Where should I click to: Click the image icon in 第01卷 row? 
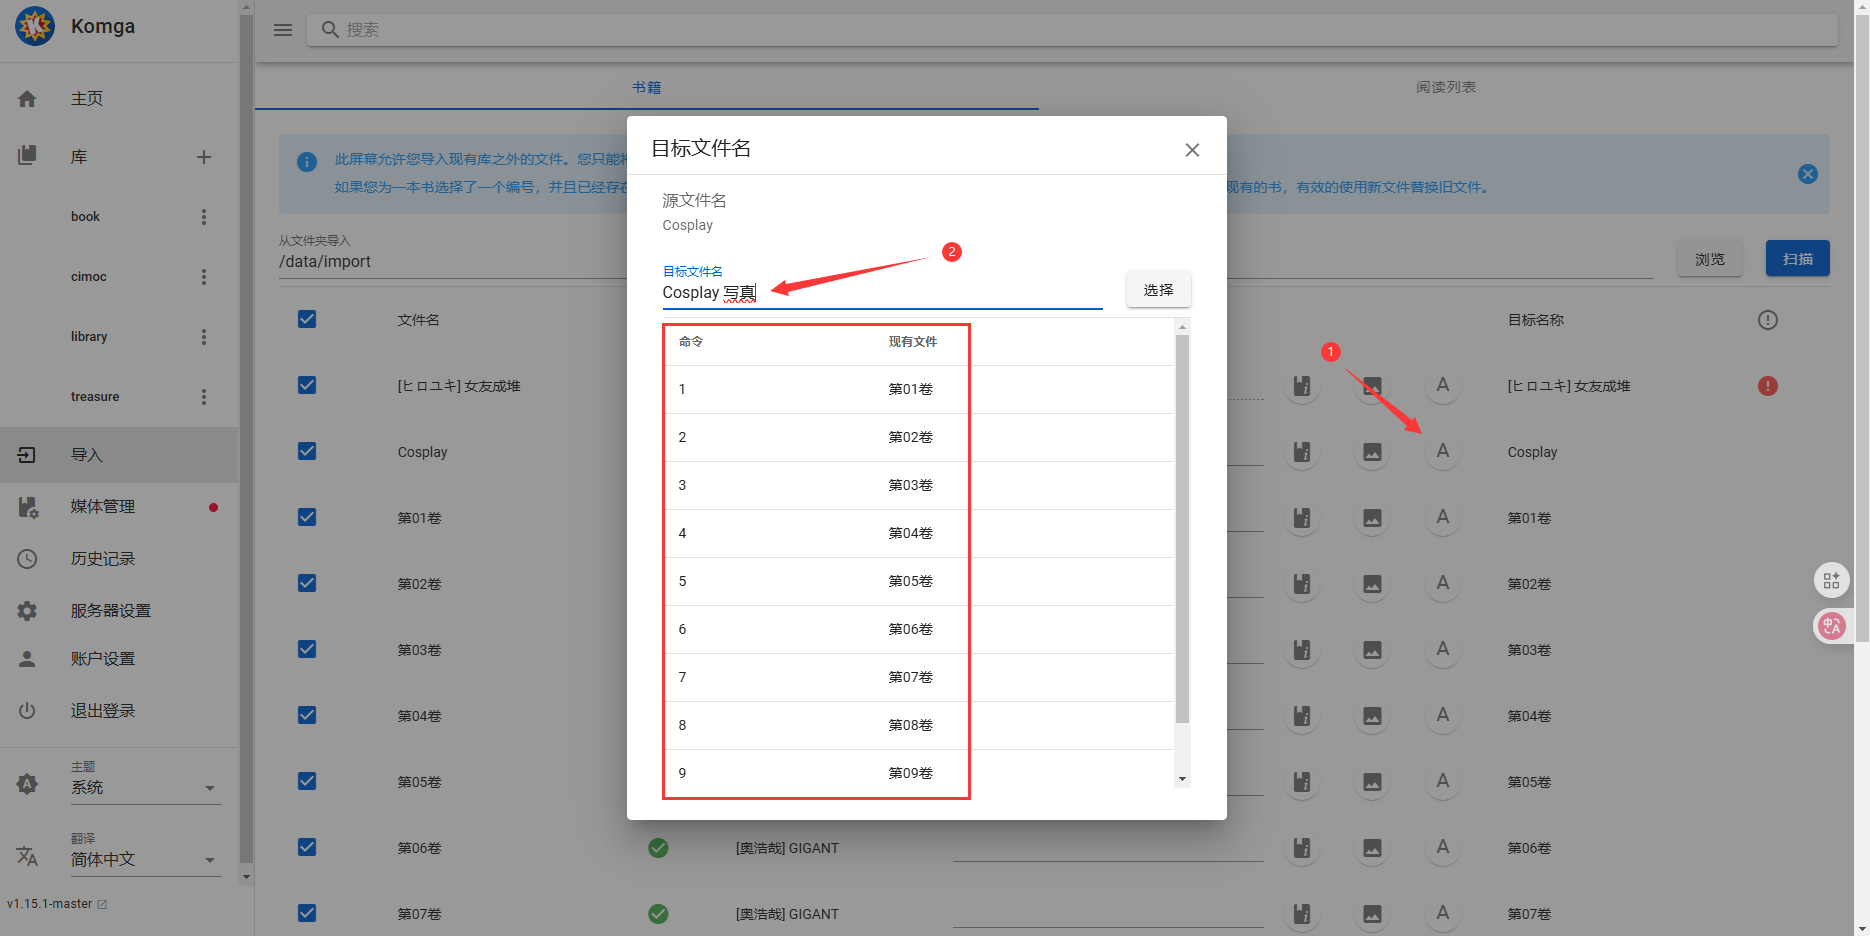tap(1372, 518)
